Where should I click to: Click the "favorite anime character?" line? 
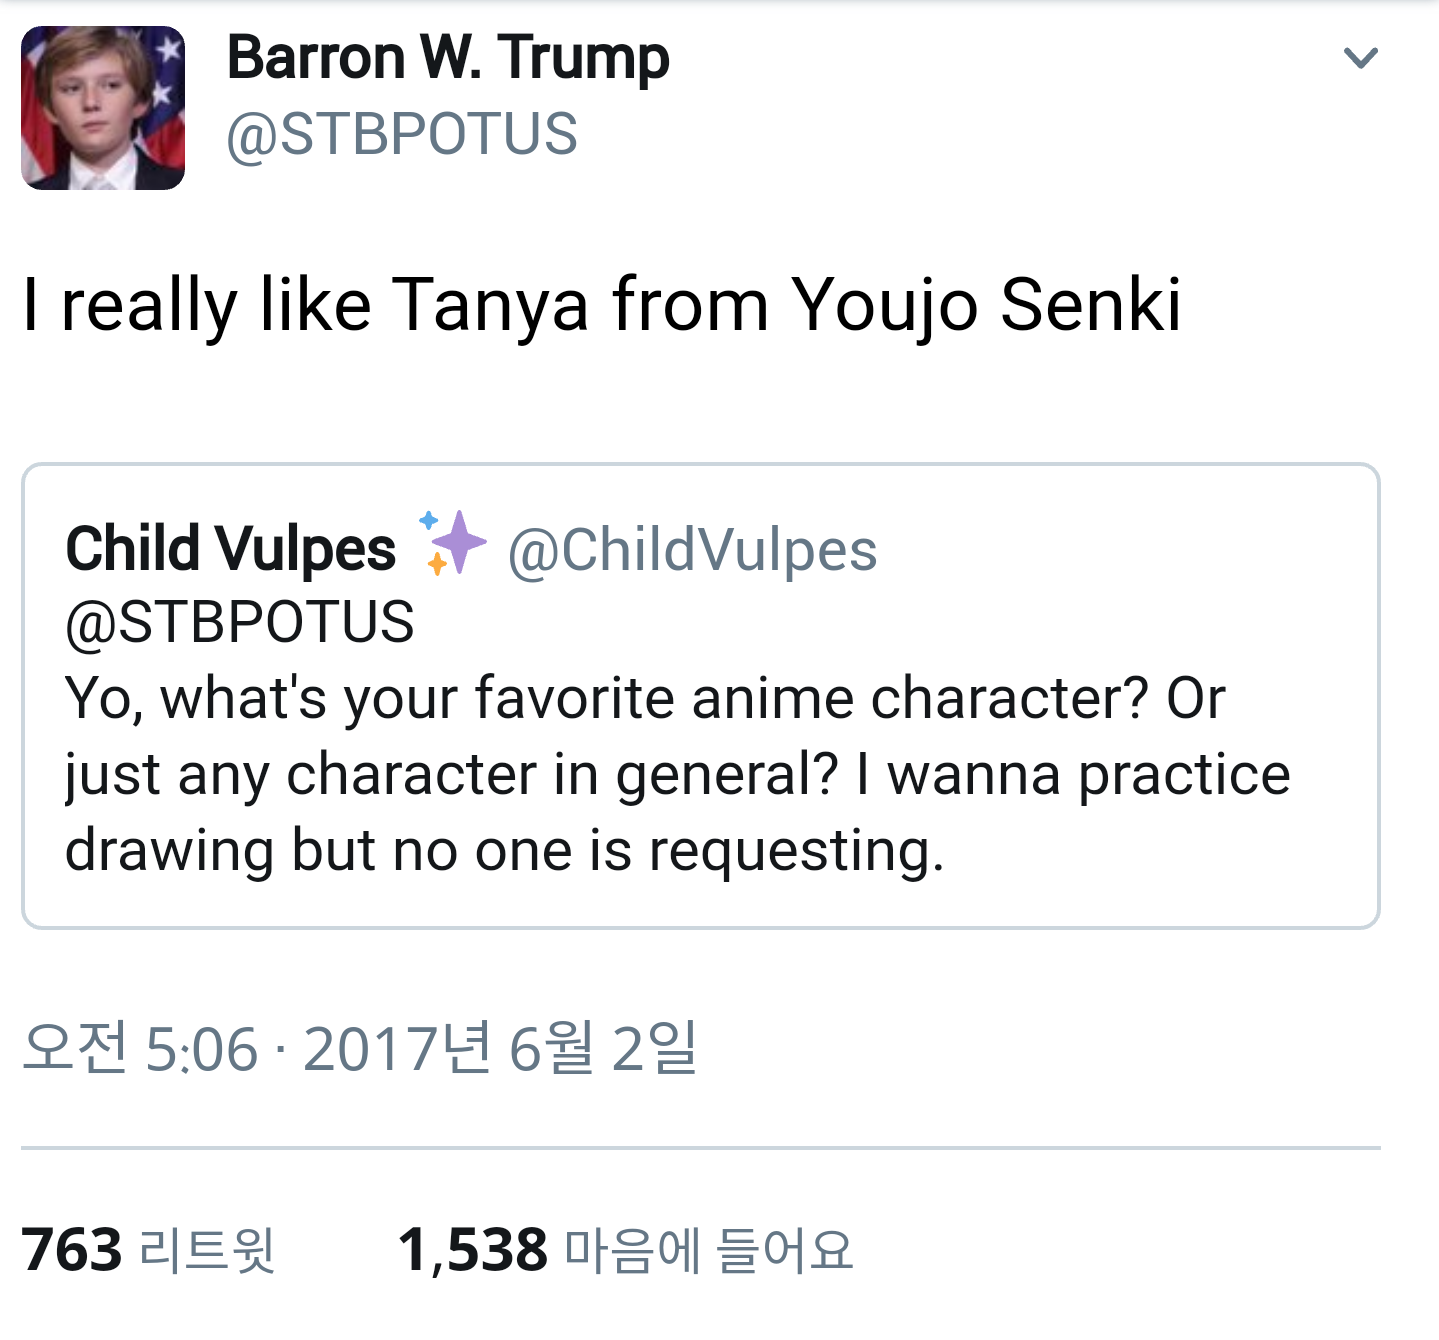click(644, 698)
